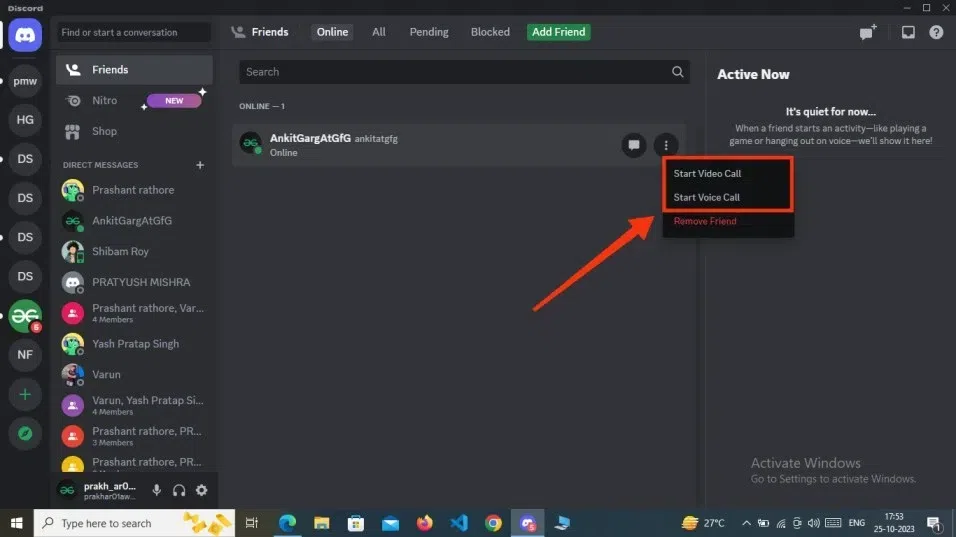Open Google Chrome from taskbar
Screen dimensions: 956x537
pos(493,523)
